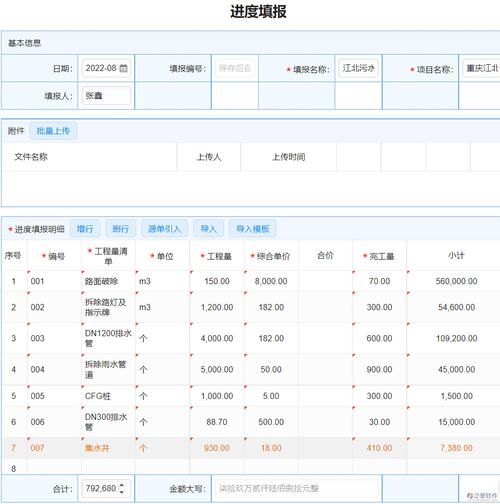500x504 pixels.
Task: Click code cell 007
Action: tap(54, 448)
